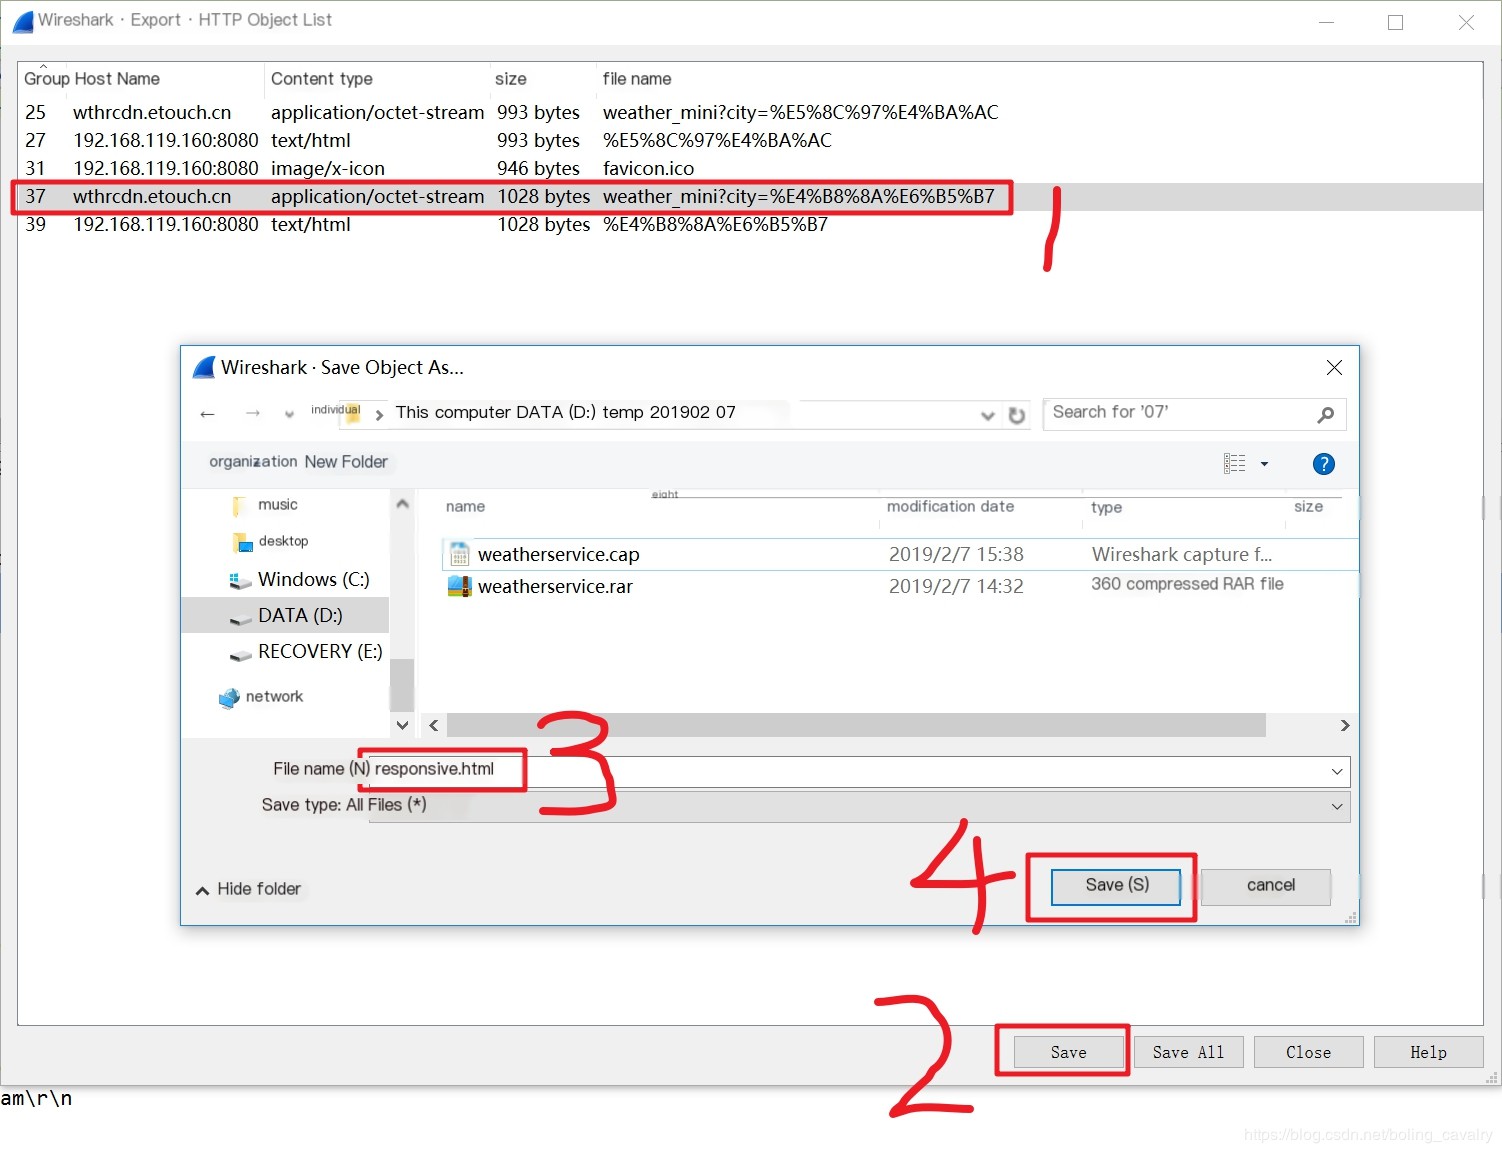1502x1153 pixels.
Task: Click horizontal scrollbar left arrow
Action: (434, 725)
